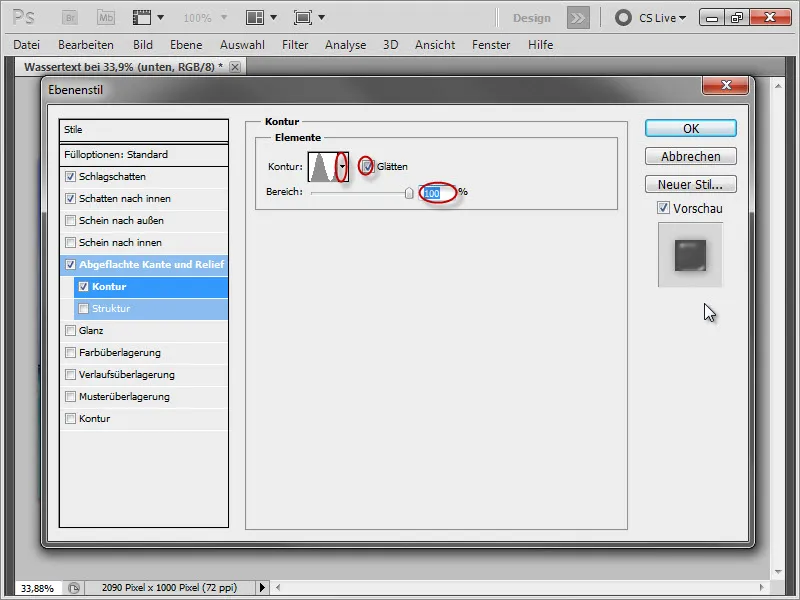Viewport: 800px width, 600px height.
Task: Open the screen mode icon
Action: [x=303, y=18]
